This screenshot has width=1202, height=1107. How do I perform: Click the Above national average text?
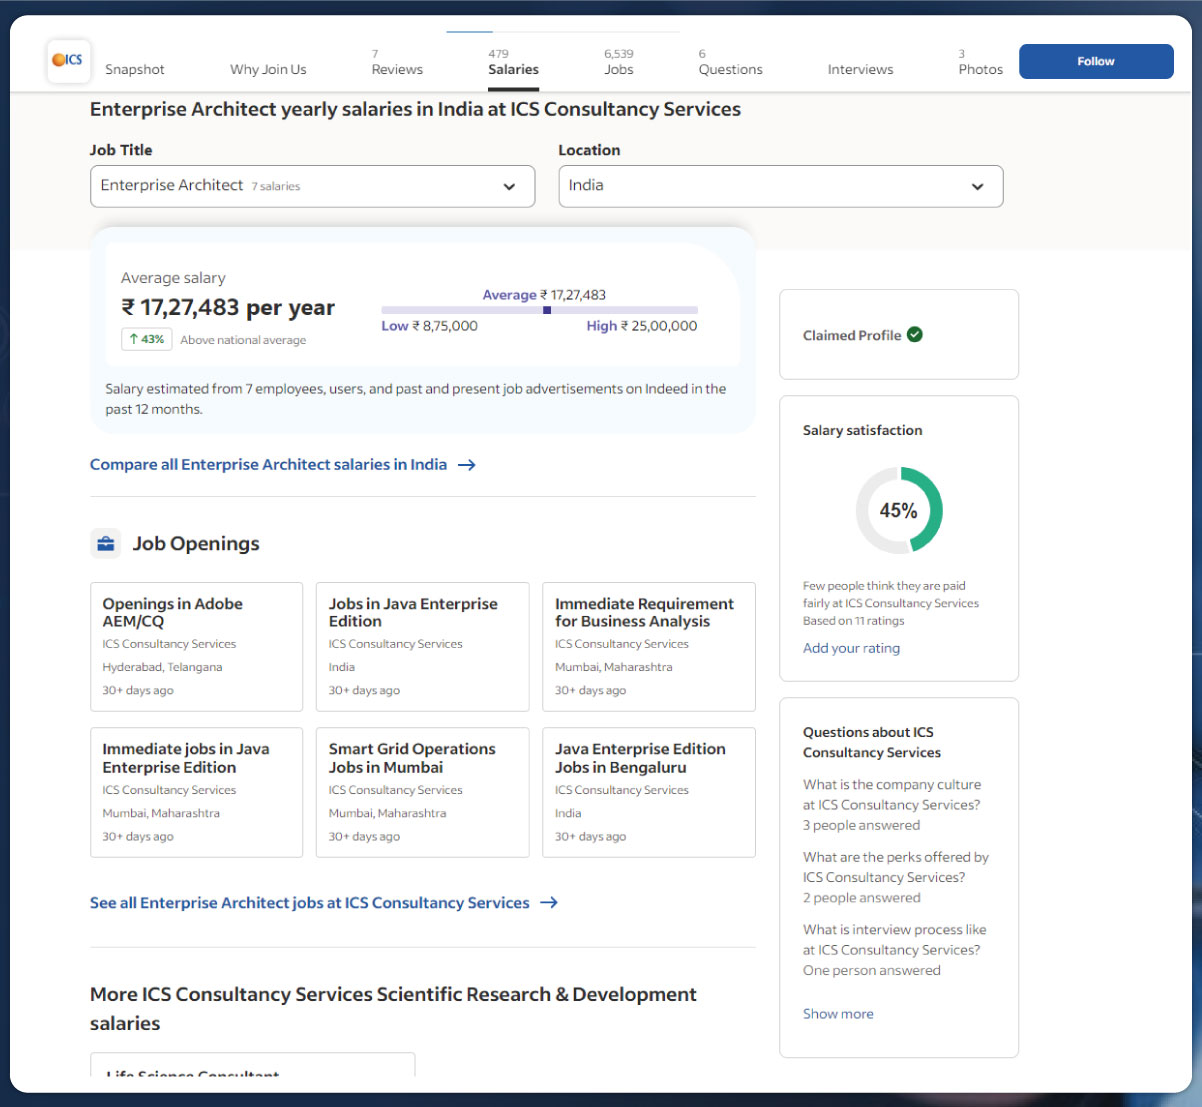(x=243, y=340)
